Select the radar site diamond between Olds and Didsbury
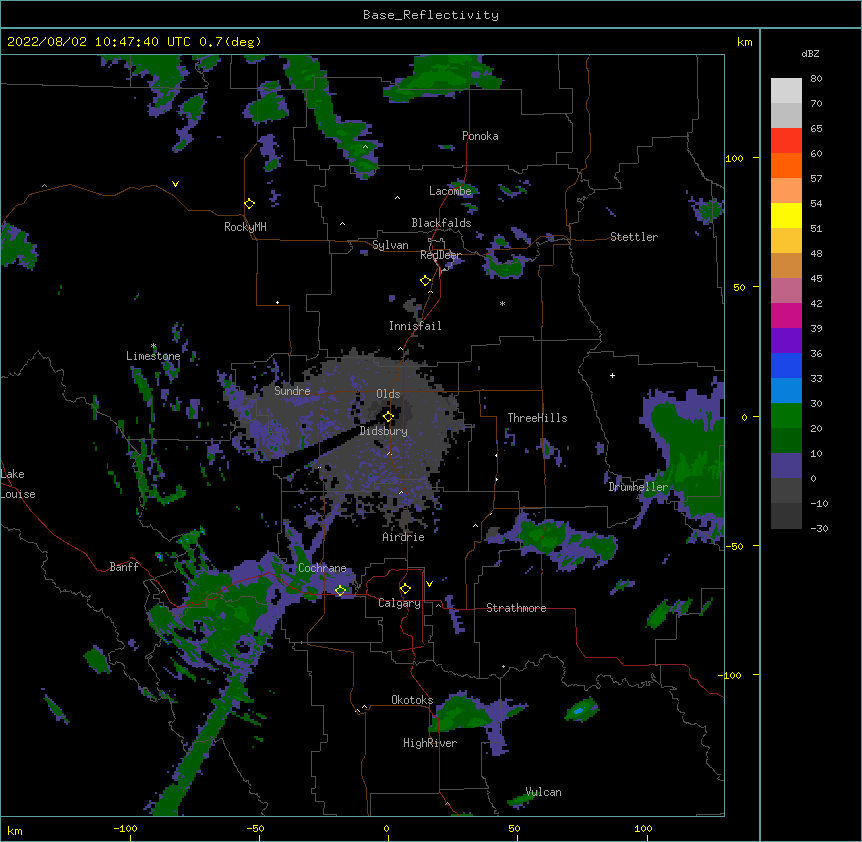 [x=389, y=417]
